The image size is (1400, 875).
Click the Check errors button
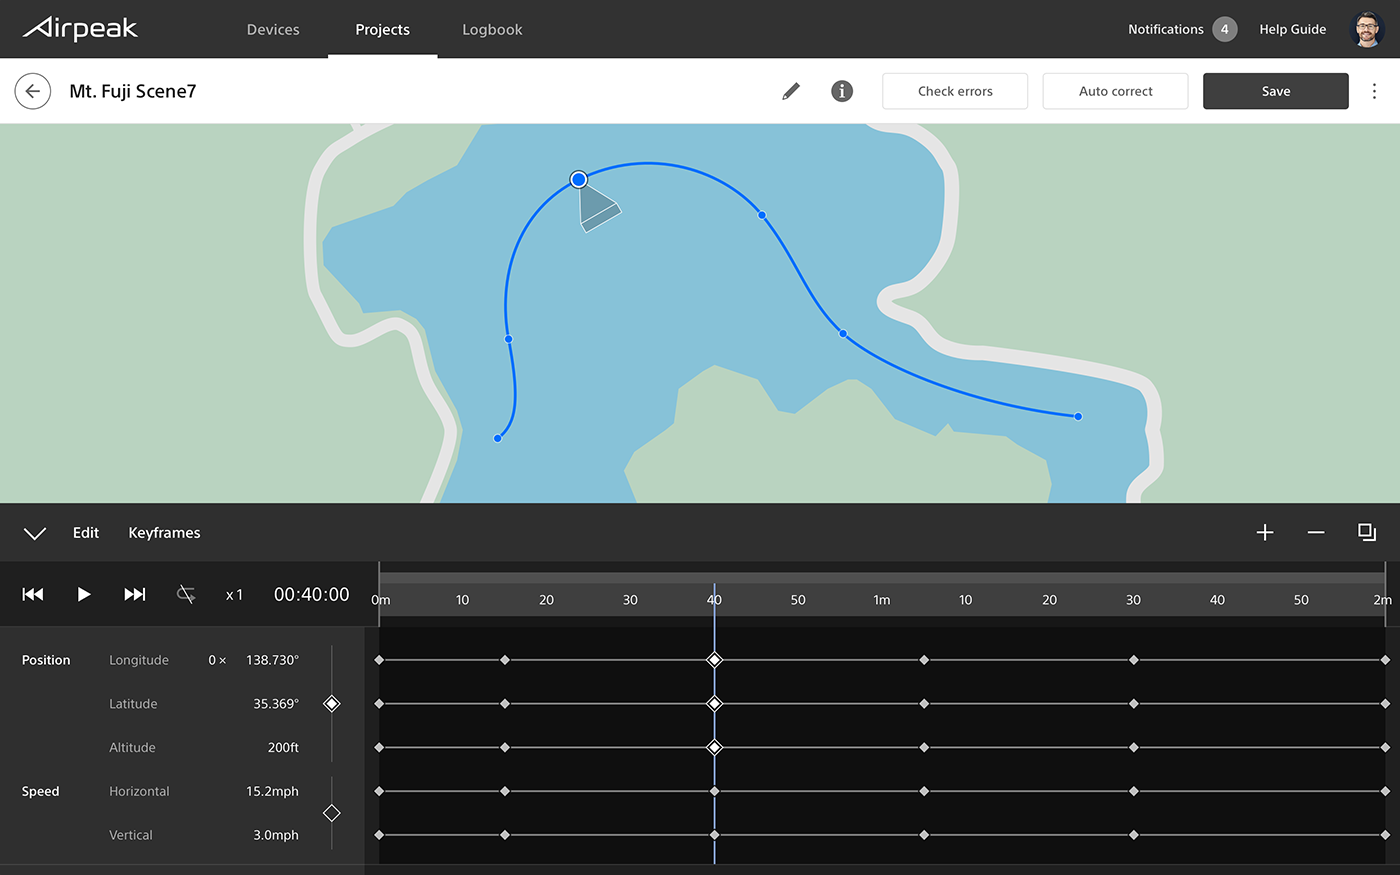coord(955,91)
